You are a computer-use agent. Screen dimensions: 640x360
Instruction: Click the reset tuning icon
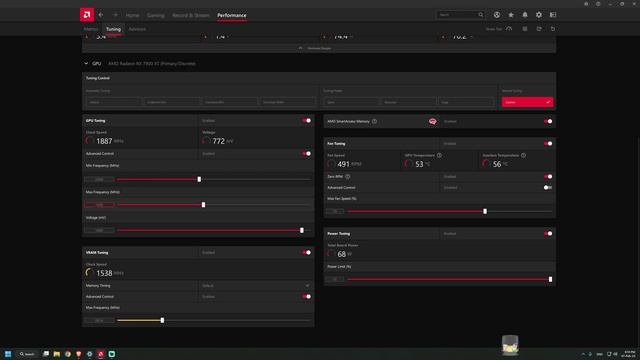click(553, 29)
